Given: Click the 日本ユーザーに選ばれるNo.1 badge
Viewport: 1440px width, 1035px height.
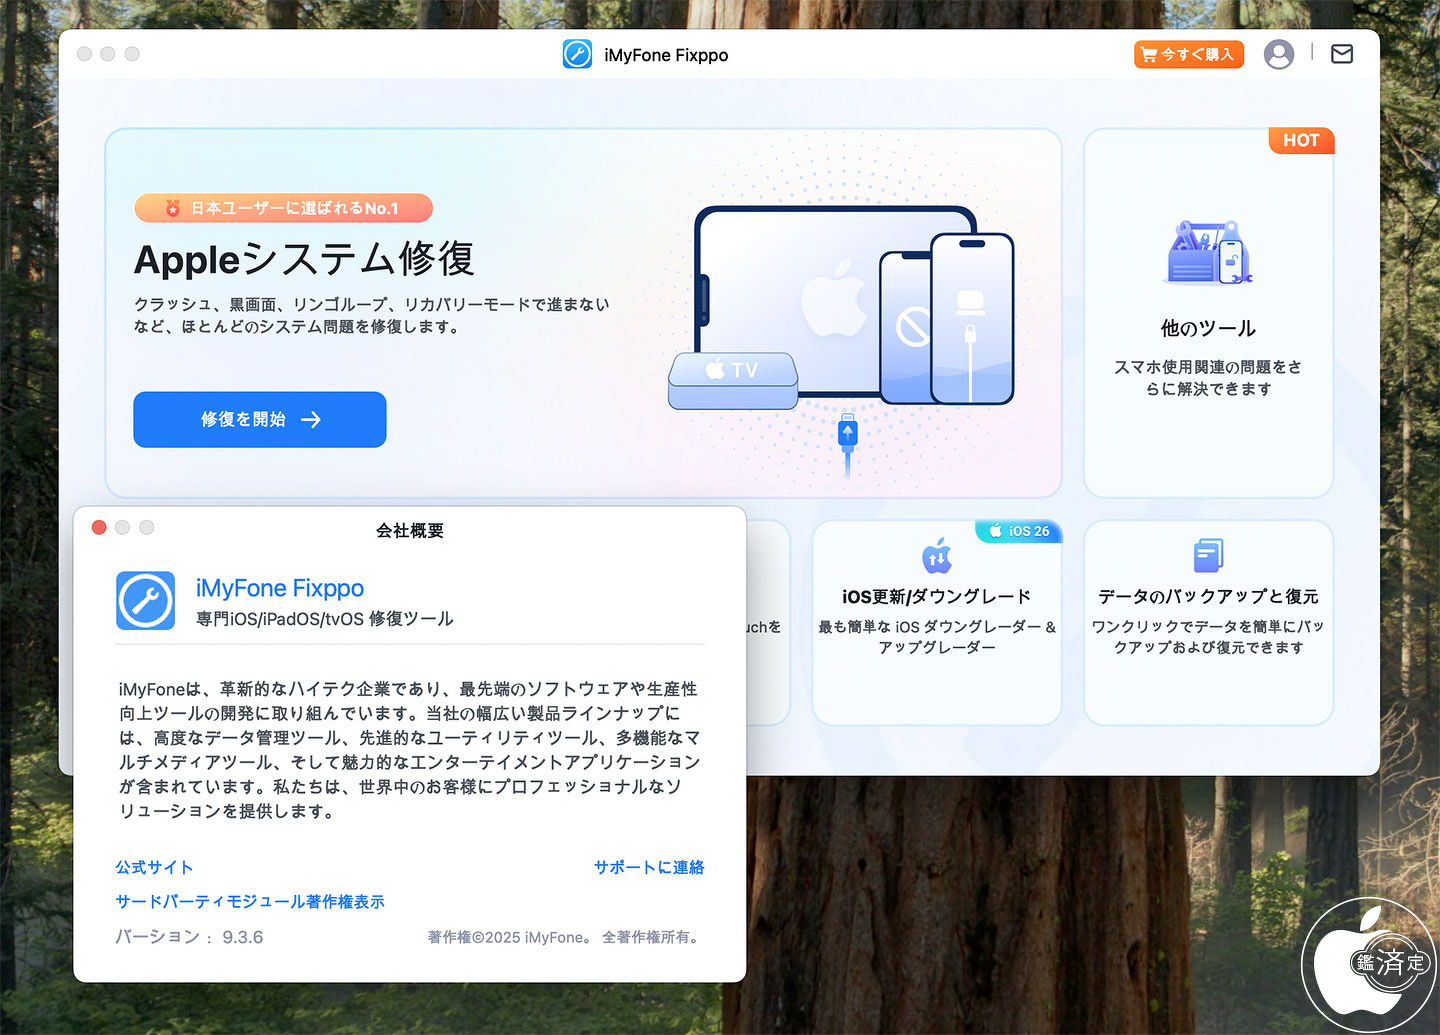Looking at the screenshot, I should coord(284,208).
